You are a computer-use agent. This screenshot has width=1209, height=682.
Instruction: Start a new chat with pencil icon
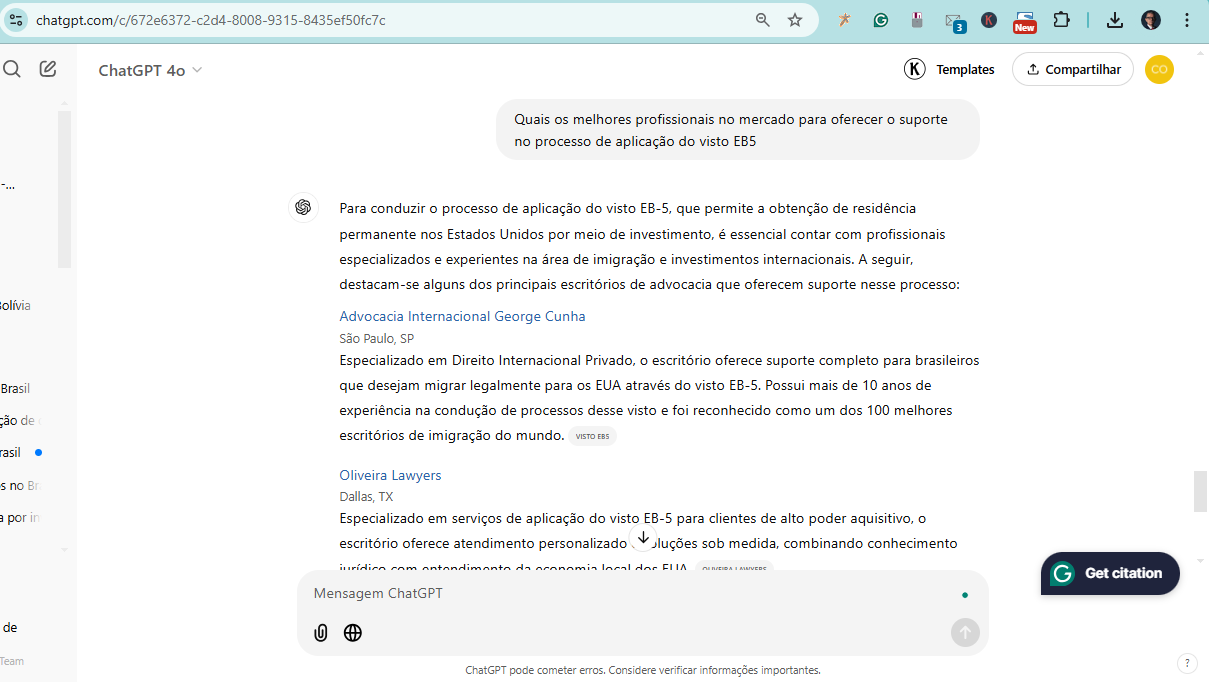[48, 69]
